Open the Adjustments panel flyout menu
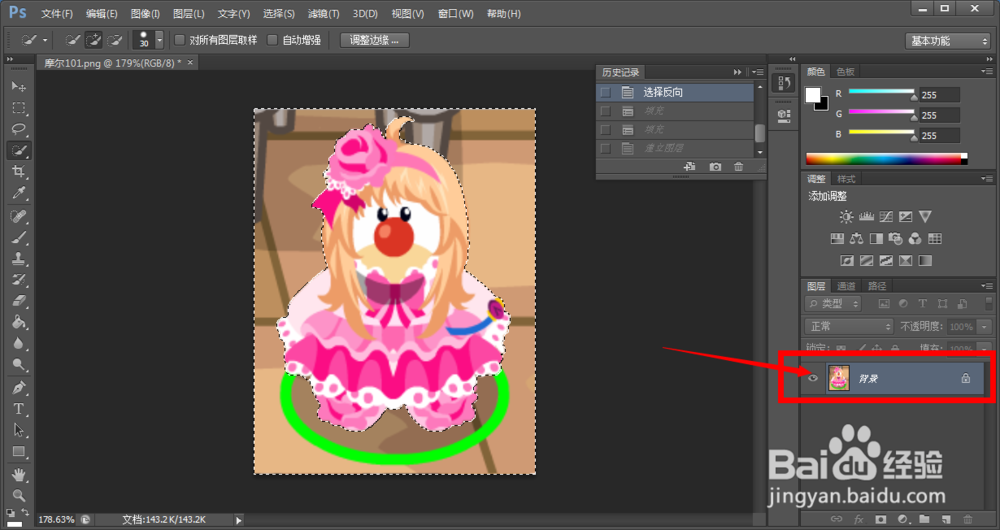This screenshot has height=530, width=1000. point(987,179)
